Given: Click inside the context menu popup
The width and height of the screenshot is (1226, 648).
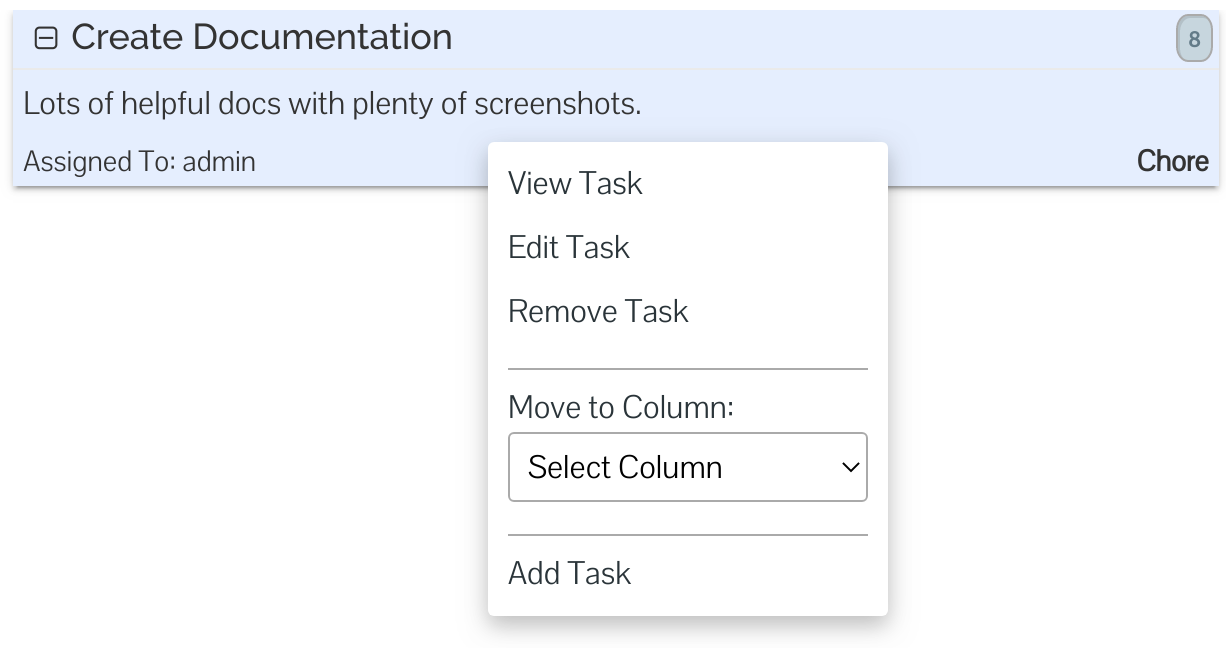Looking at the screenshot, I should point(688,380).
